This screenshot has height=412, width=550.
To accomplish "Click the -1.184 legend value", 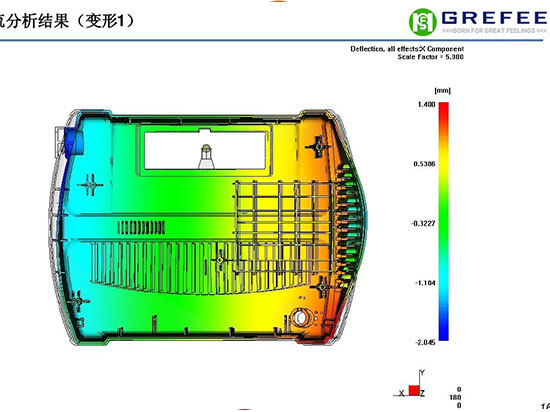I will coord(425,283).
